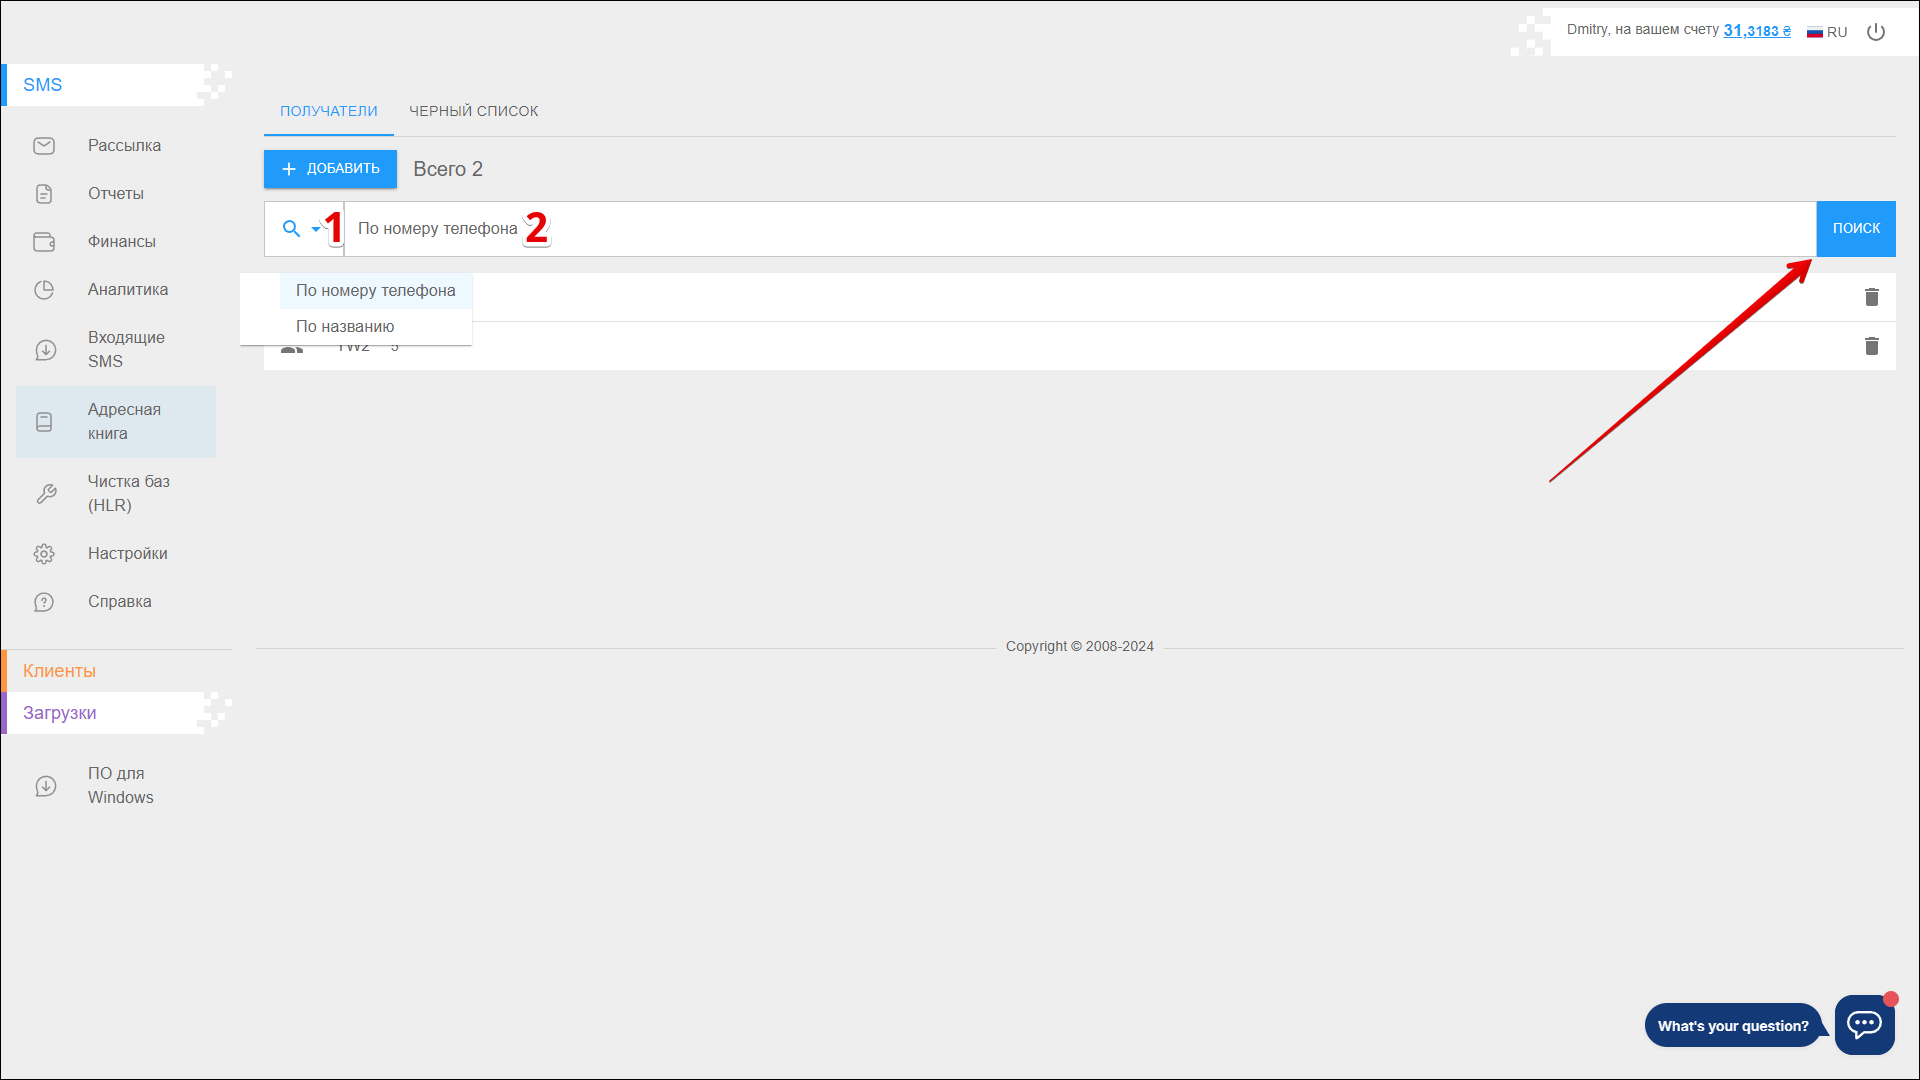Open the Клиенты section
Image resolution: width=1920 pixels, height=1080 pixels.
point(60,671)
